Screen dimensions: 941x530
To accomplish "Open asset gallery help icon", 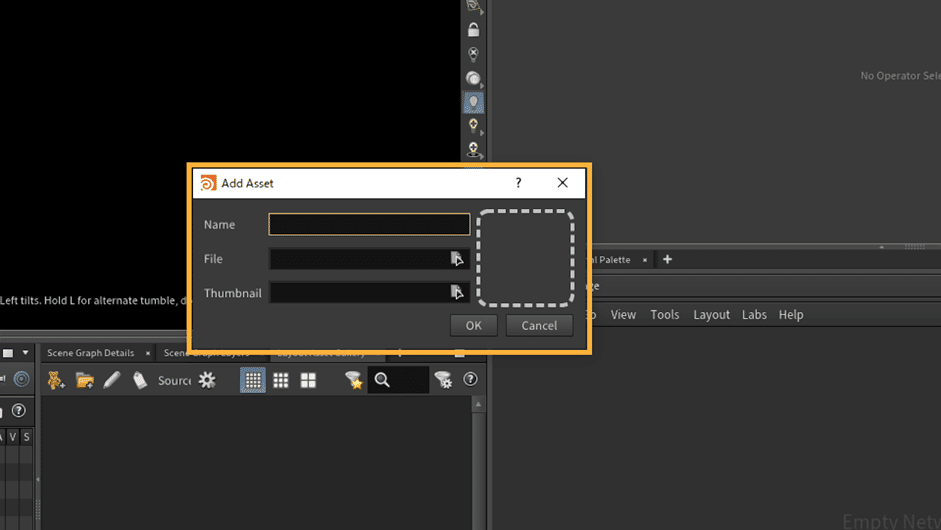I will point(470,379).
